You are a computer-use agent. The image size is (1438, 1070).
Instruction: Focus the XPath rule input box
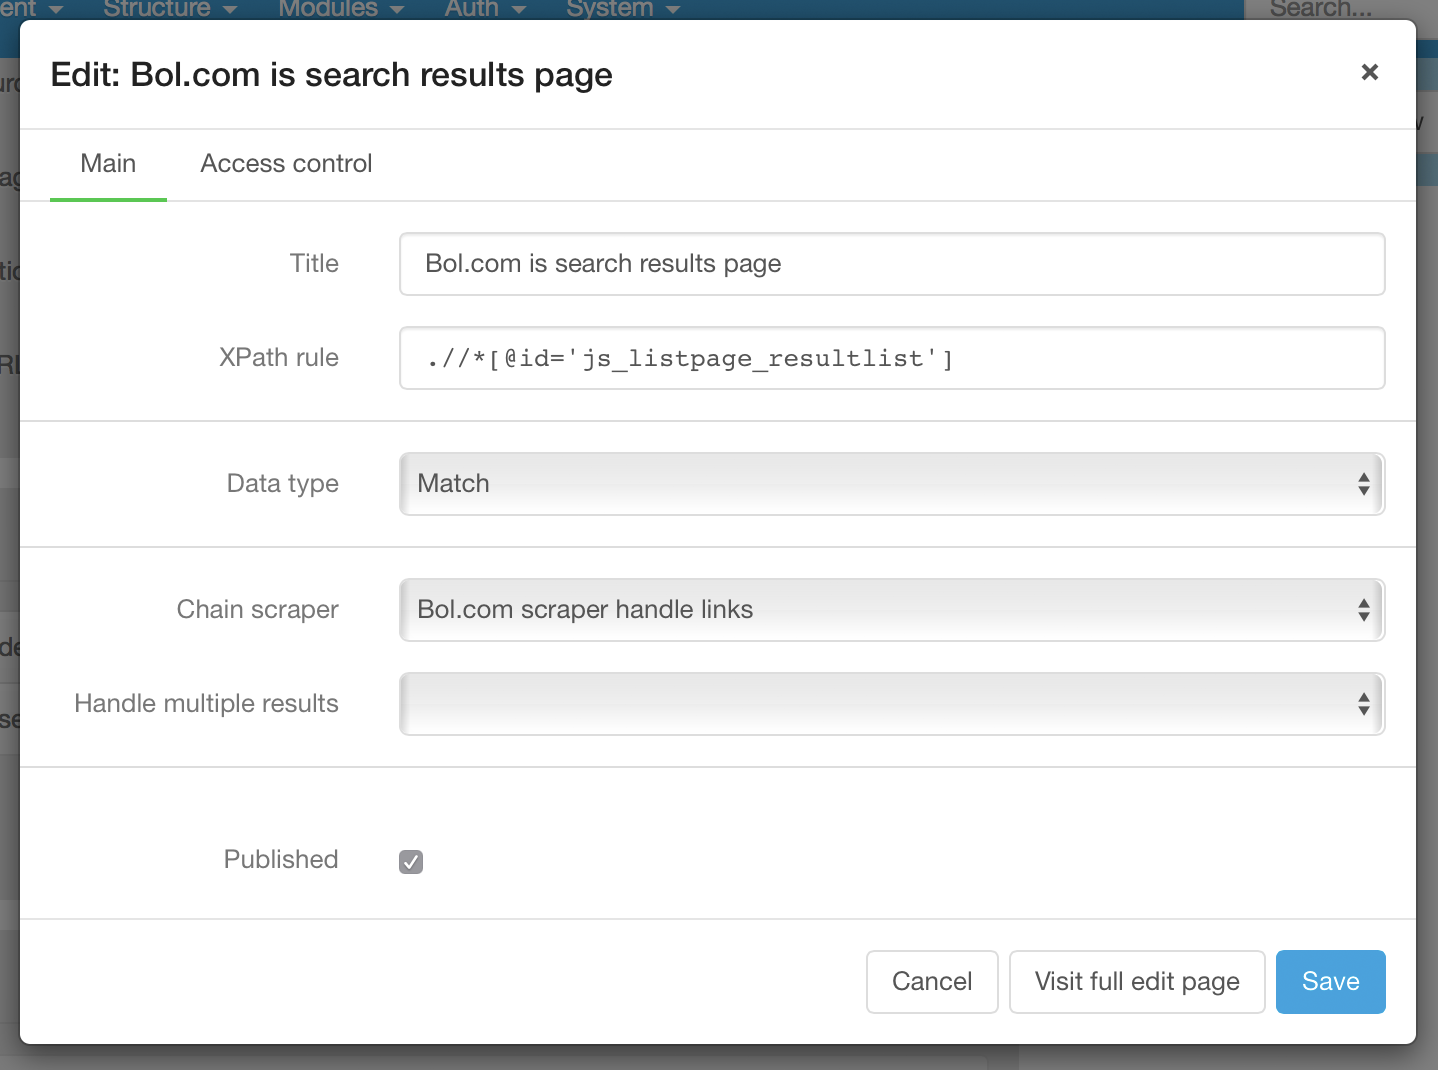point(891,358)
